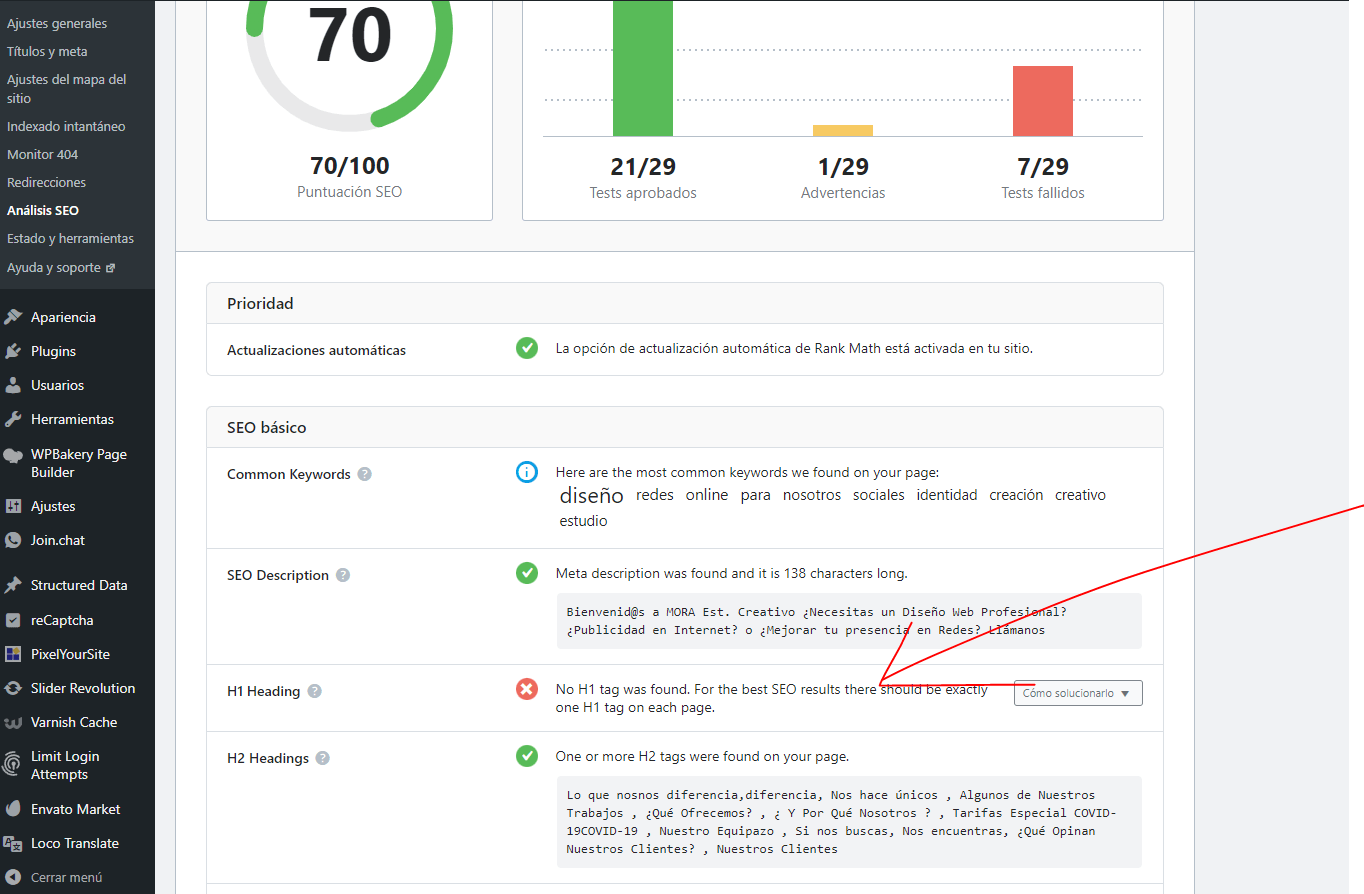Open Ajustes del mapa del sitio
This screenshot has height=894, width=1364.
(x=67, y=89)
